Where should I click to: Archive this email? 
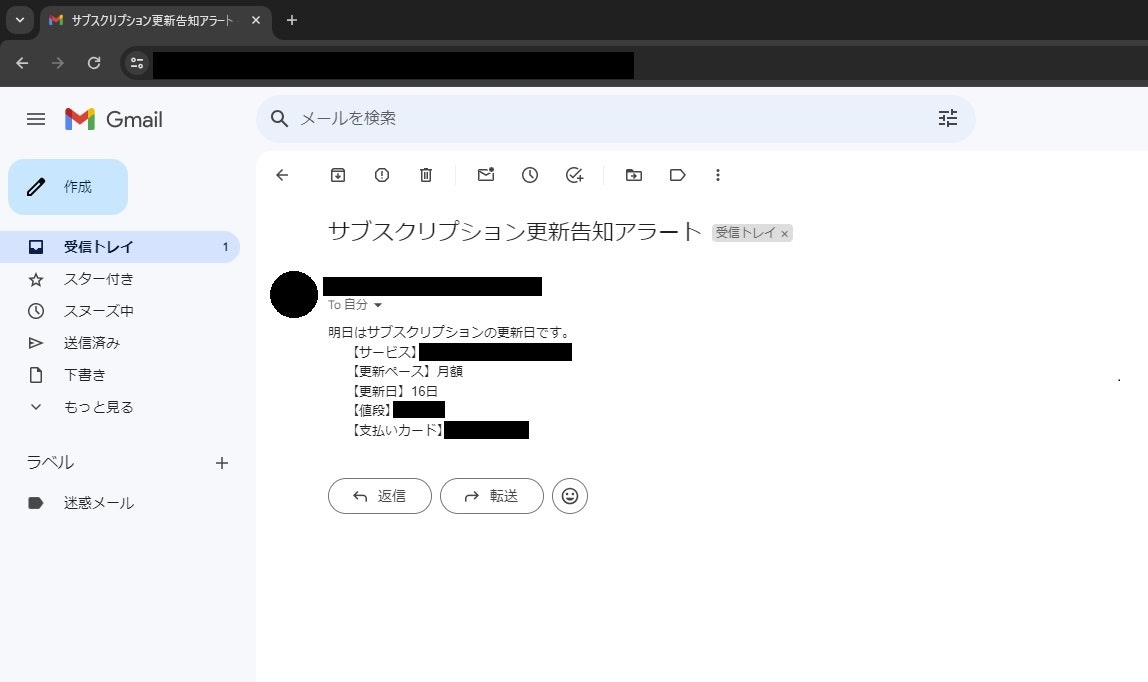pyautogui.click(x=337, y=175)
